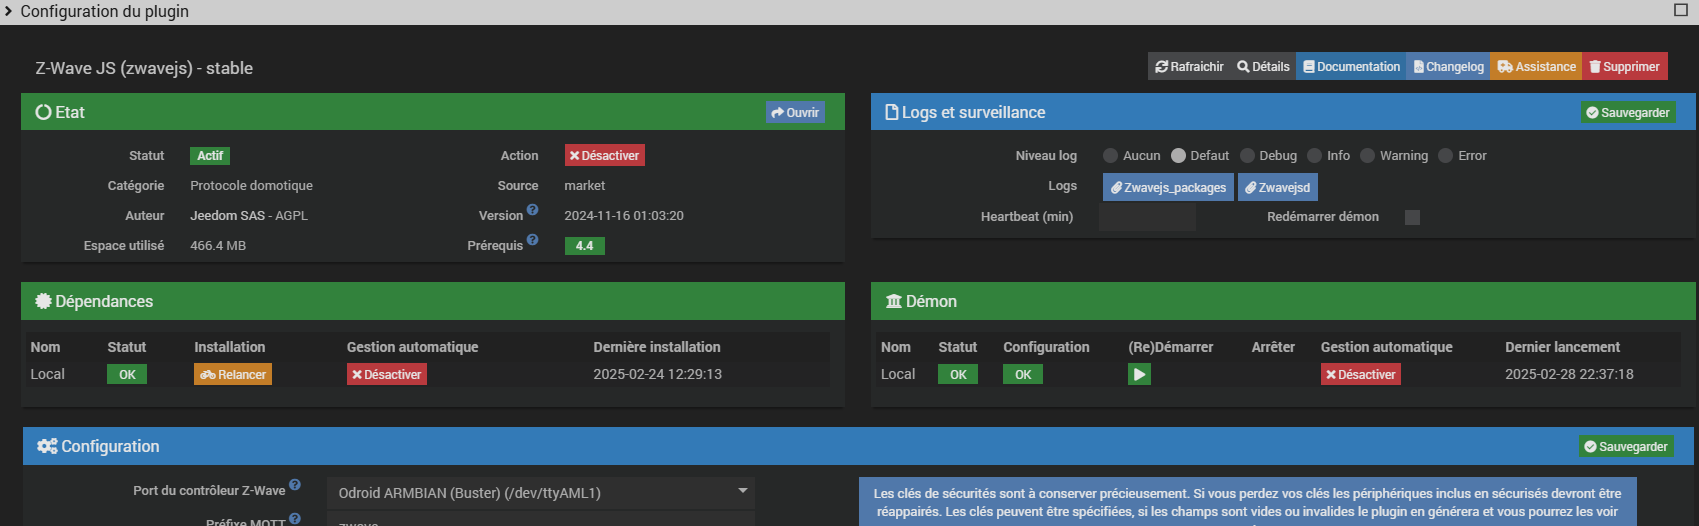
Task: Click the 4.4 prerequisite badge
Action: point(584,246)
